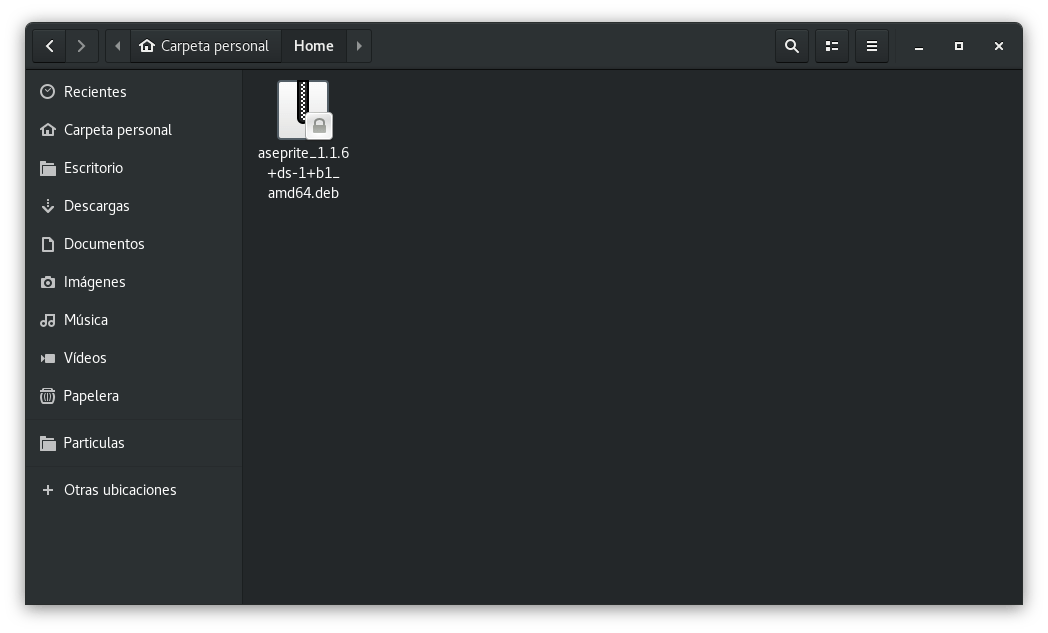The width and height of the screenshot is (1048, 633).
Task: Click the Recientes clock icon
Action: [47, 92]
